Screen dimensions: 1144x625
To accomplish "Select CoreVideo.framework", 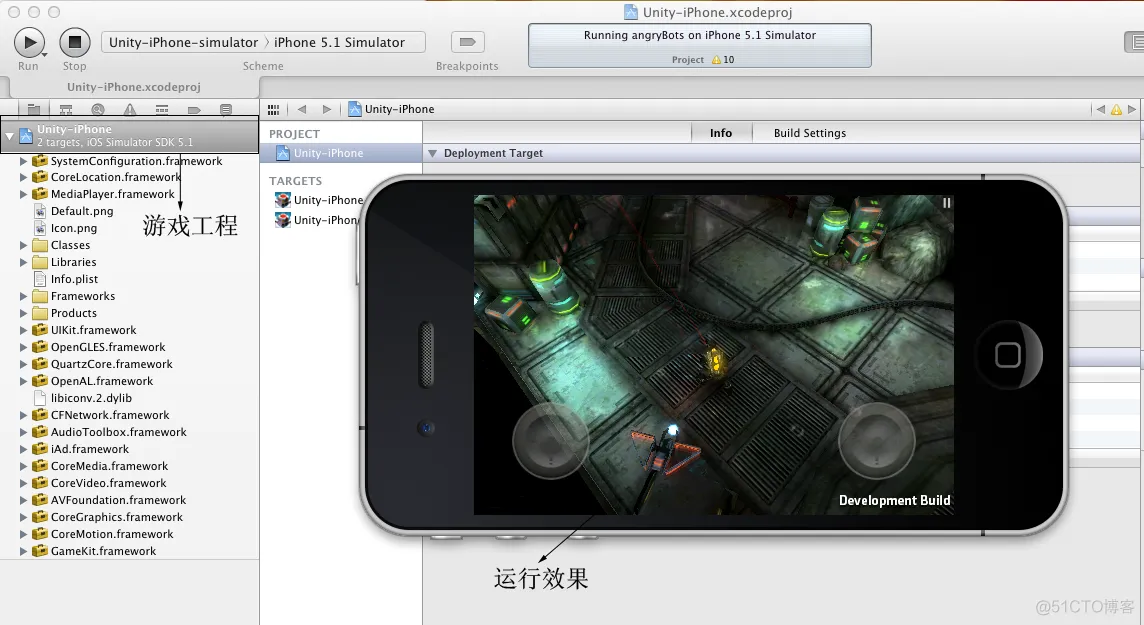I will coord(109,483).
